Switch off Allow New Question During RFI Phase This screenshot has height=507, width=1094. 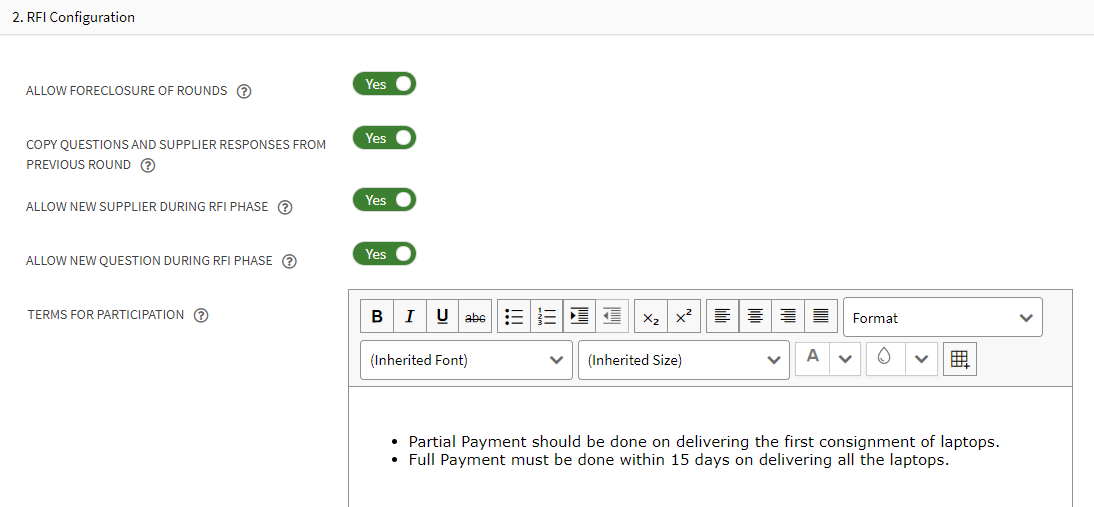click(384, 254)
